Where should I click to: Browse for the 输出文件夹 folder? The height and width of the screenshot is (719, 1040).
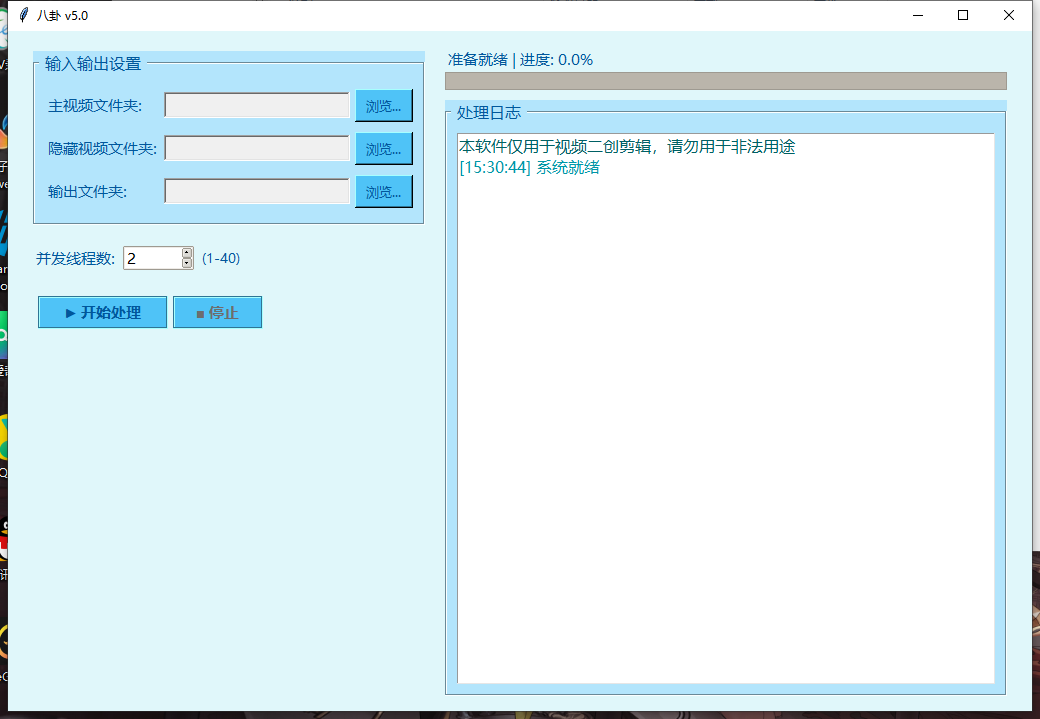[x=383, y=191]
